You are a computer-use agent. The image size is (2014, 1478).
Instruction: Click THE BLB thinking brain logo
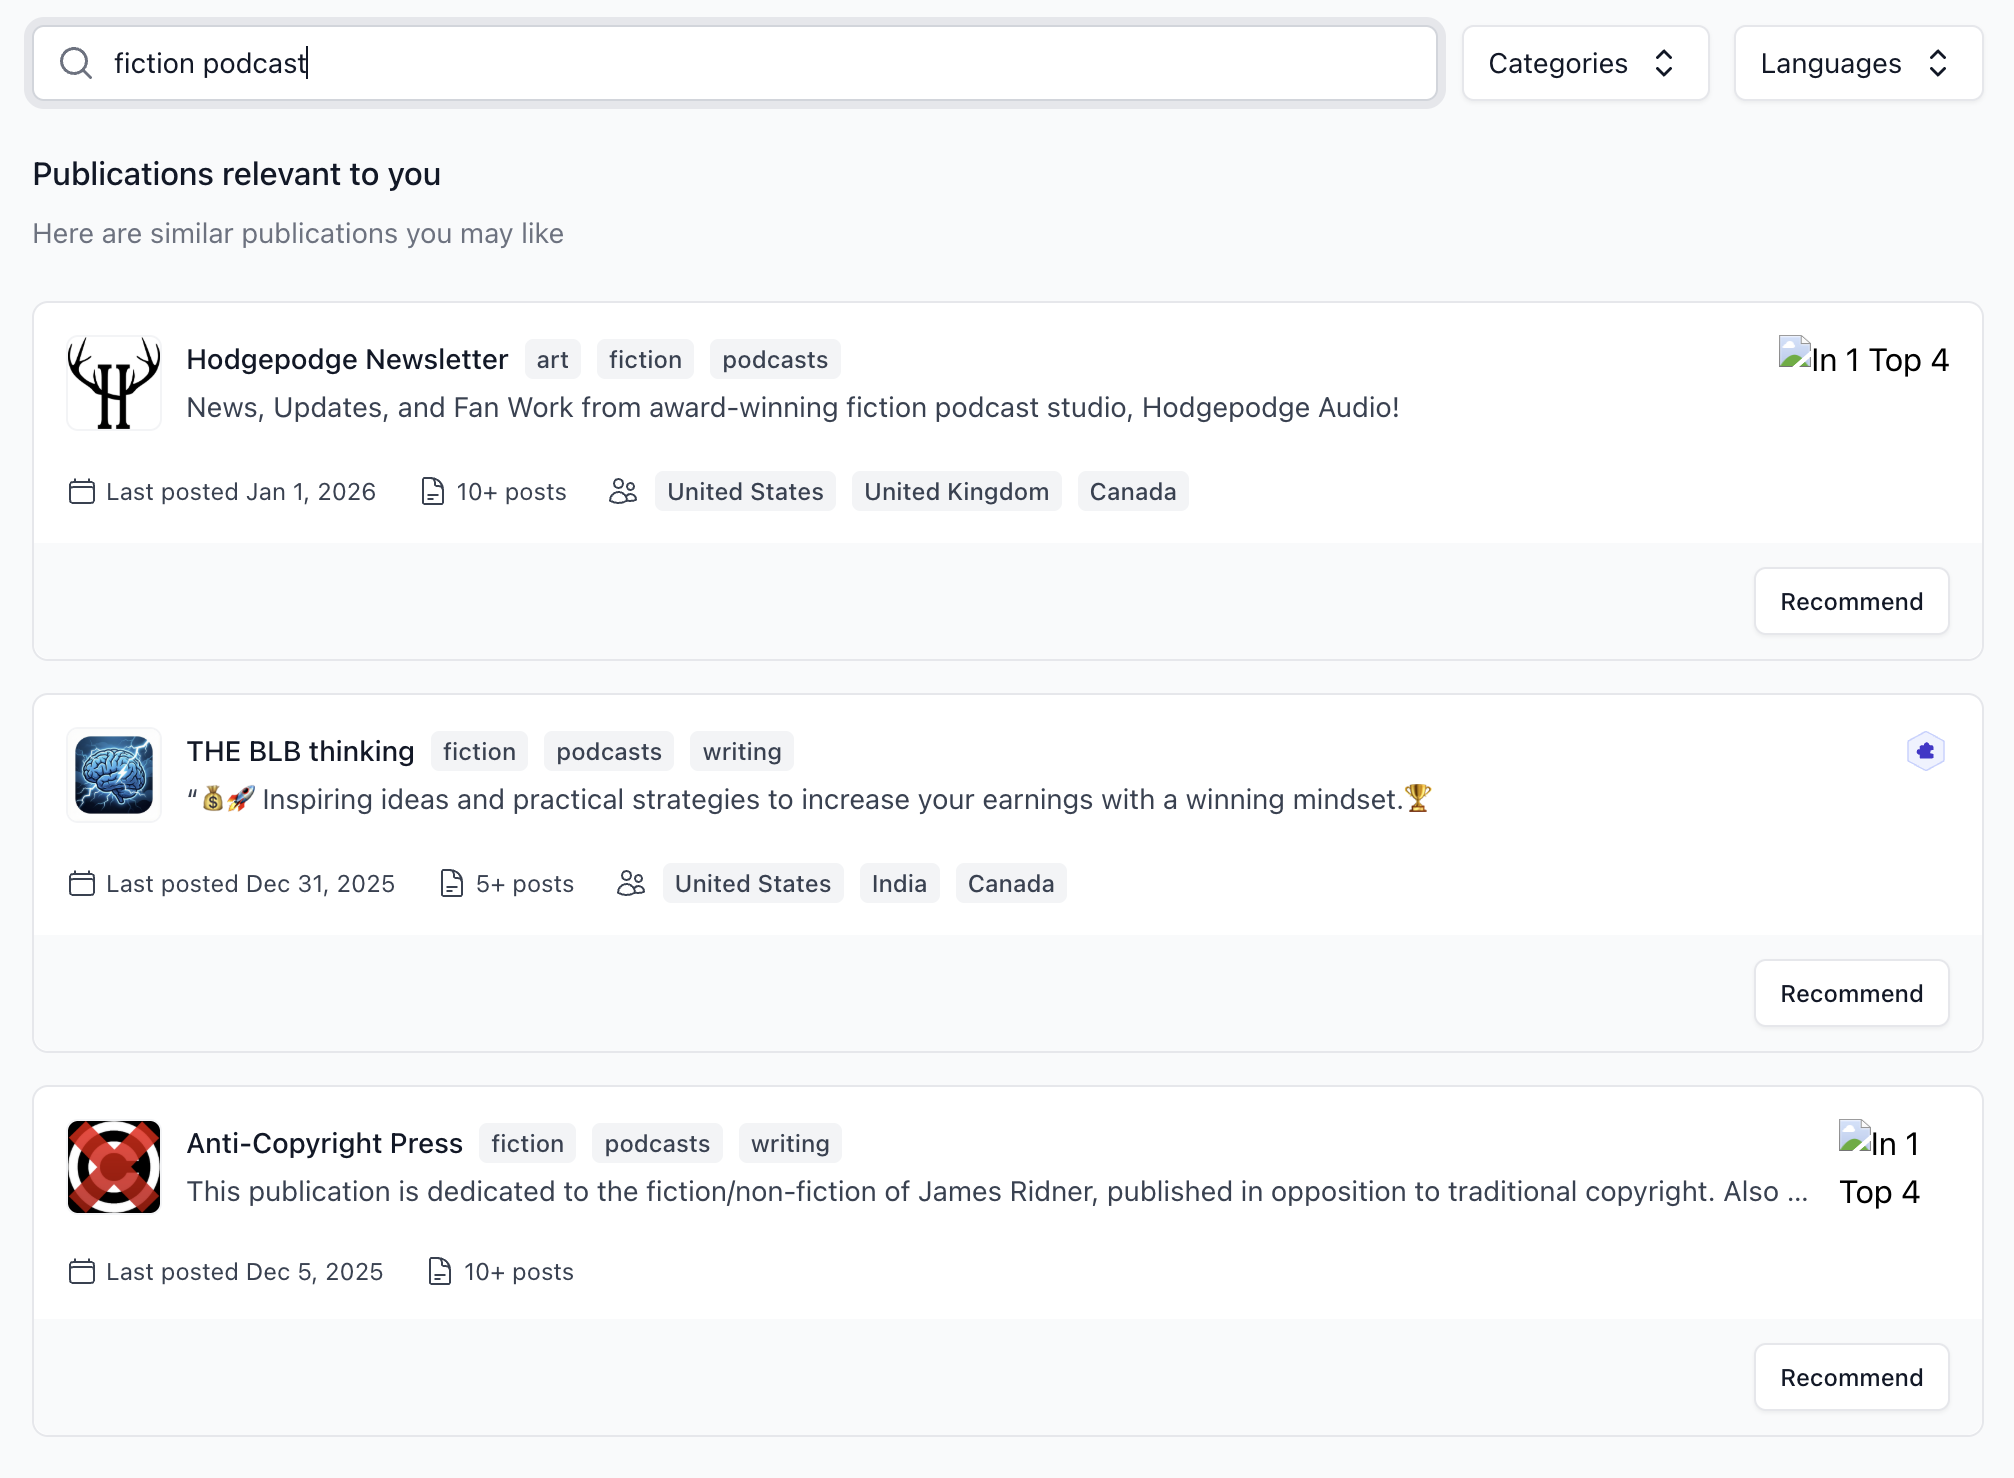point(114,775)
